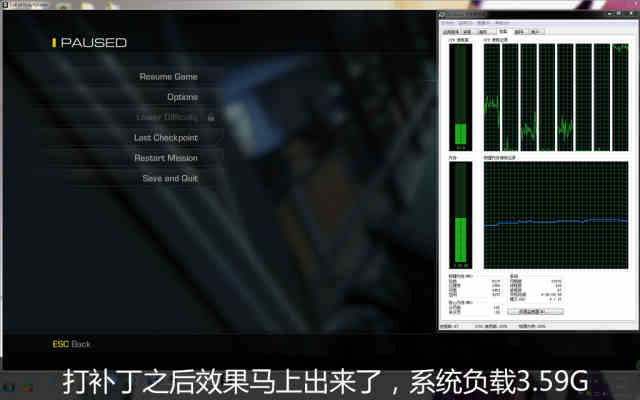Switch to Task Manager Services tab

tap(483, 31)
